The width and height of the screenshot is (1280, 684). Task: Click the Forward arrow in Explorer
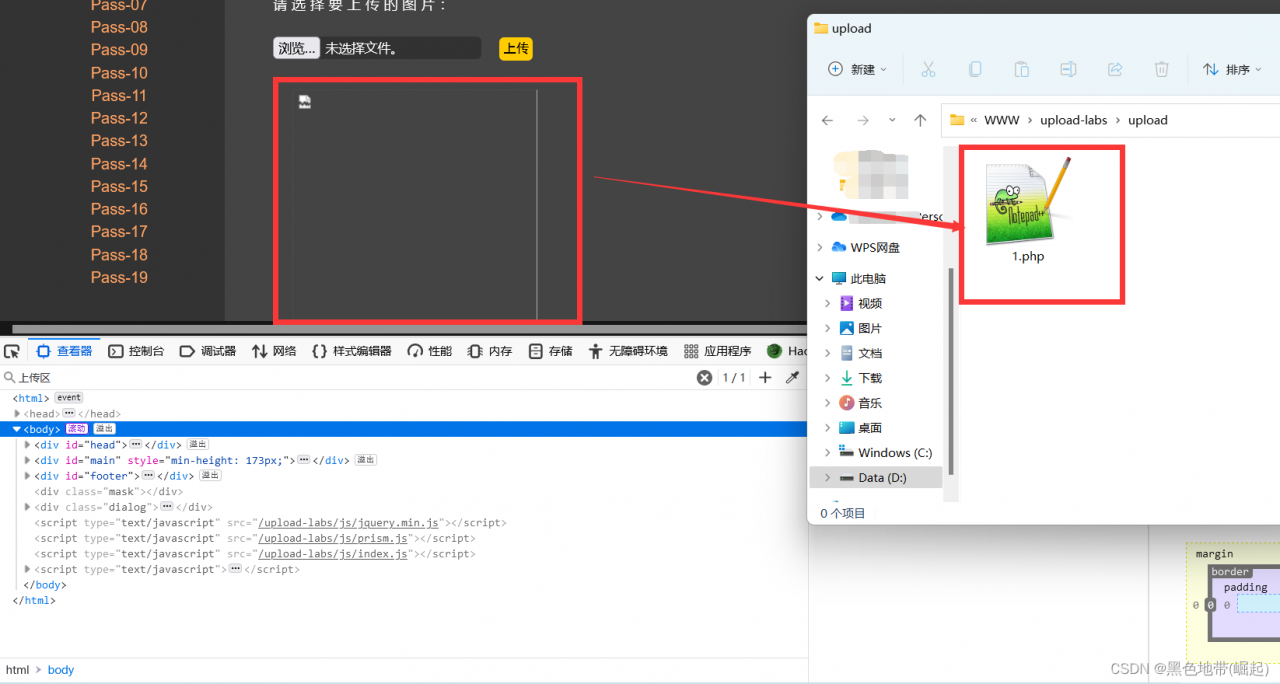click(x=863, y=120)
